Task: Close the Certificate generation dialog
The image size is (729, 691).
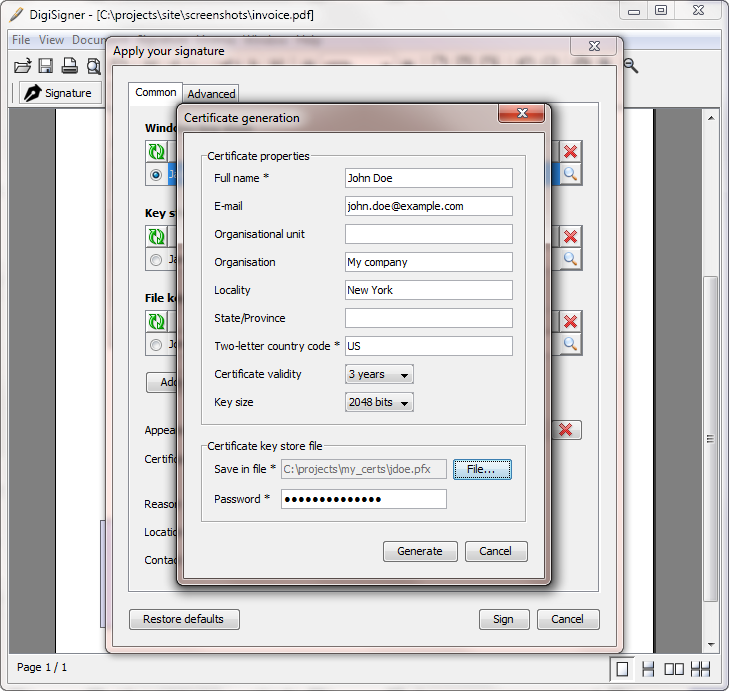Action: click(522, 113)
